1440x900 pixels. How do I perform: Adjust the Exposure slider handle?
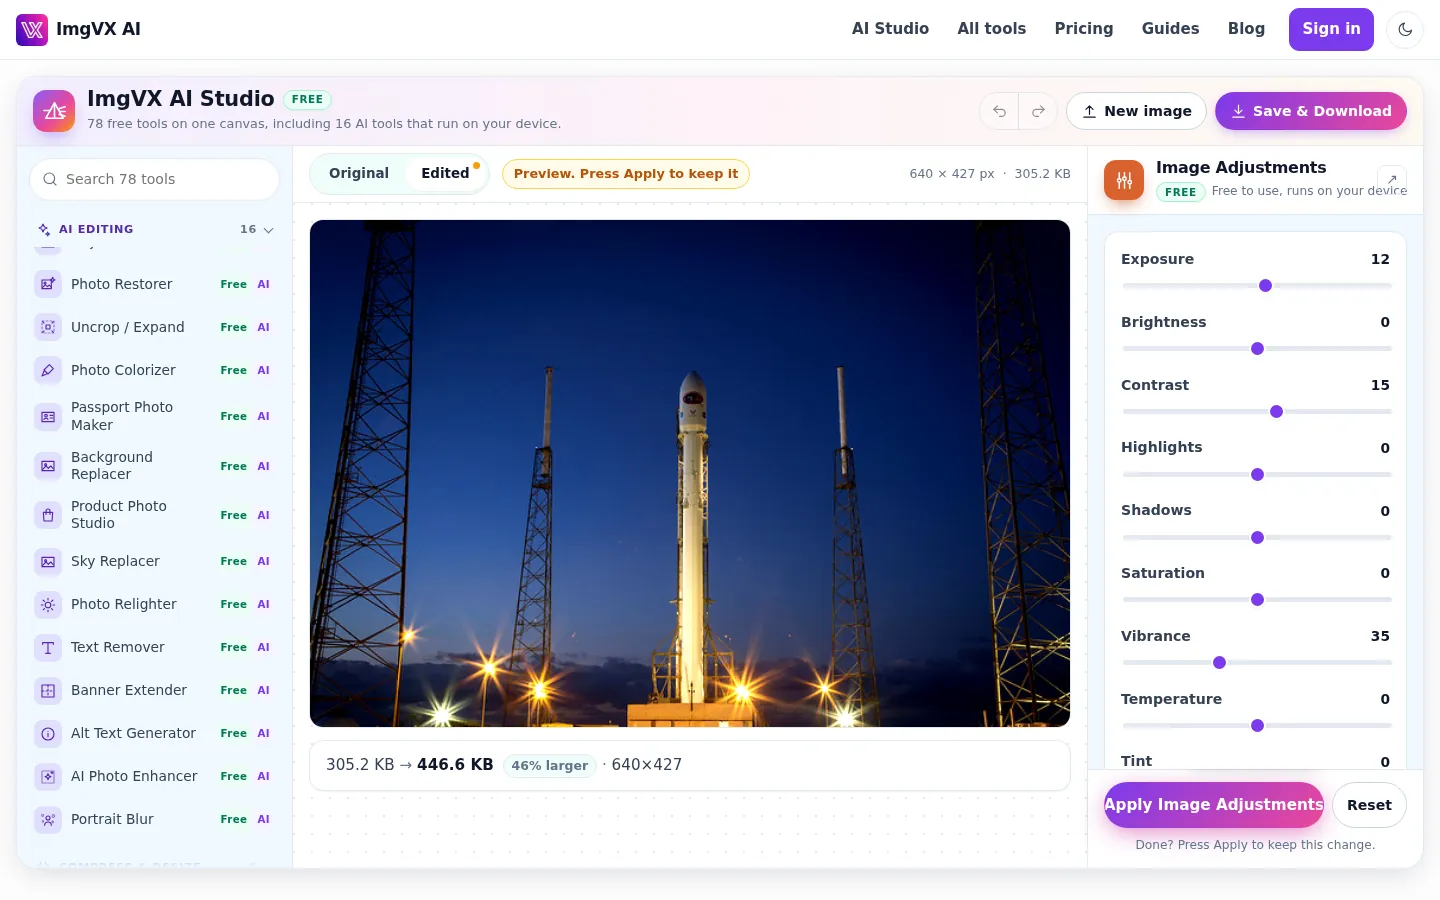point(1265,286)
